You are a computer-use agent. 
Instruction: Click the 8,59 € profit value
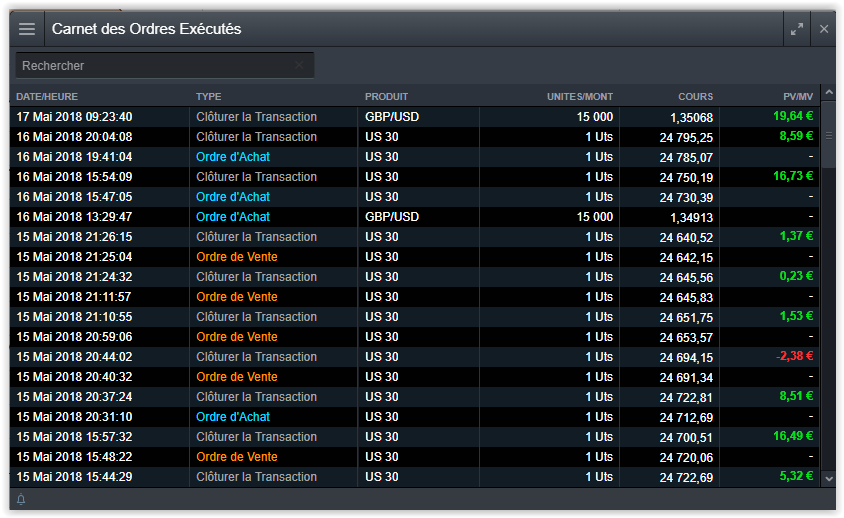click(x=796, y=136)
